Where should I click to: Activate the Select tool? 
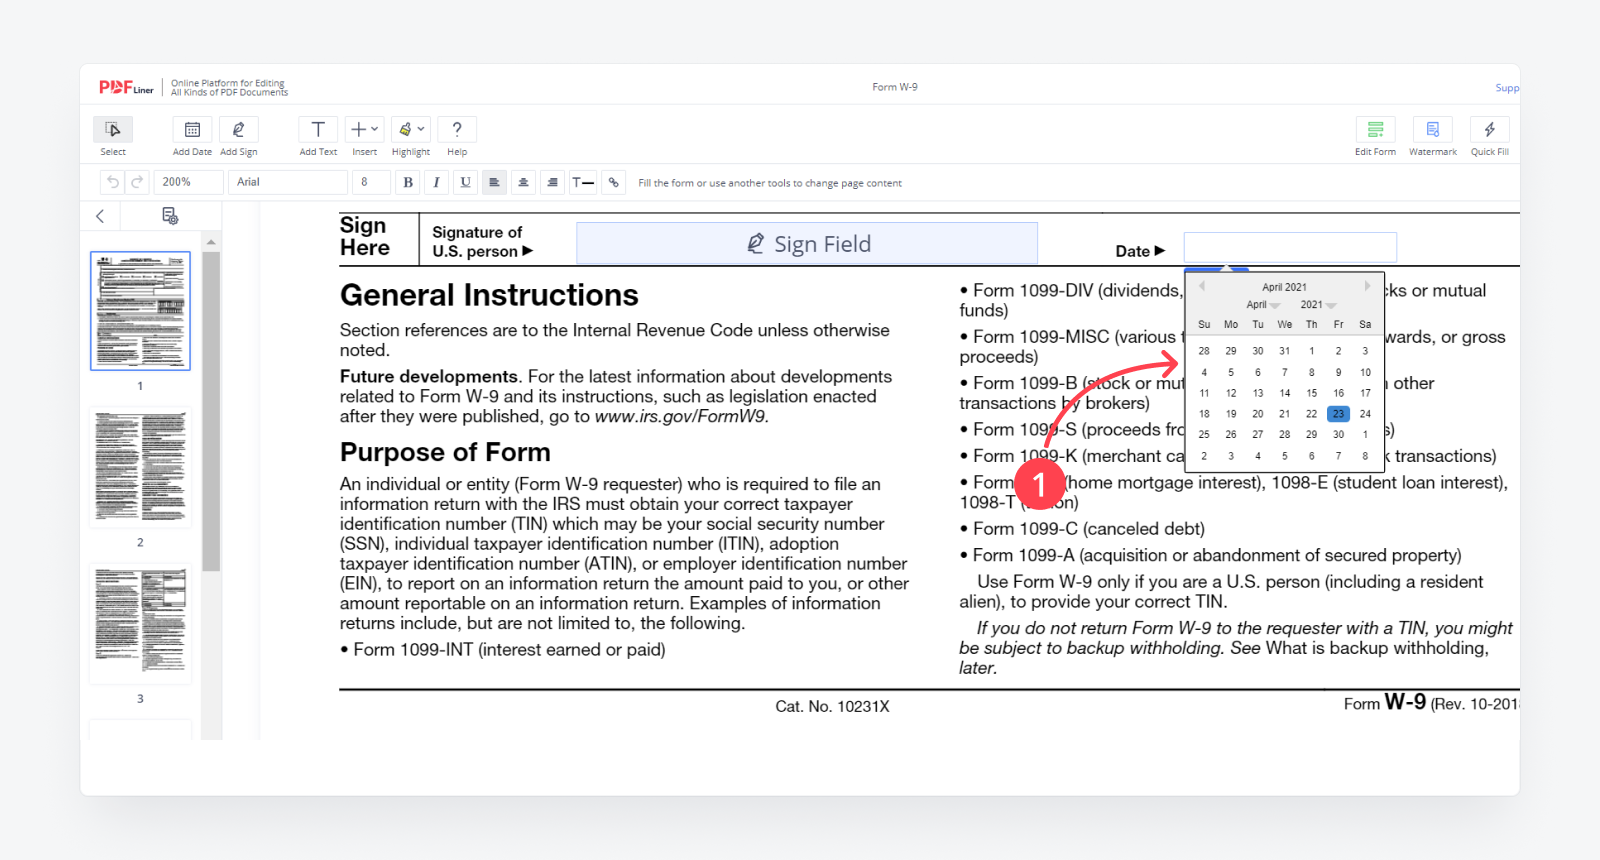pyautogui.click(x=113, y=129)
